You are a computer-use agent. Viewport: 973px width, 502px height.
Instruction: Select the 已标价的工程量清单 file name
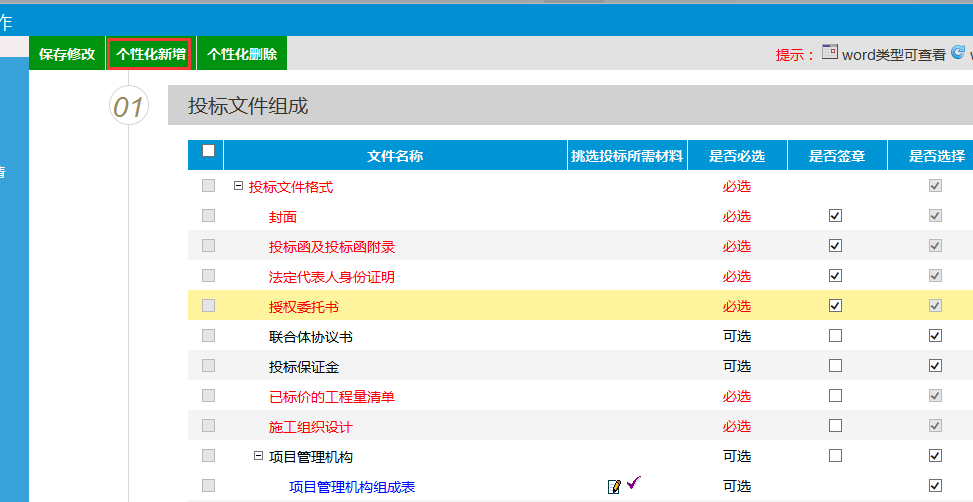click(332, 397)
